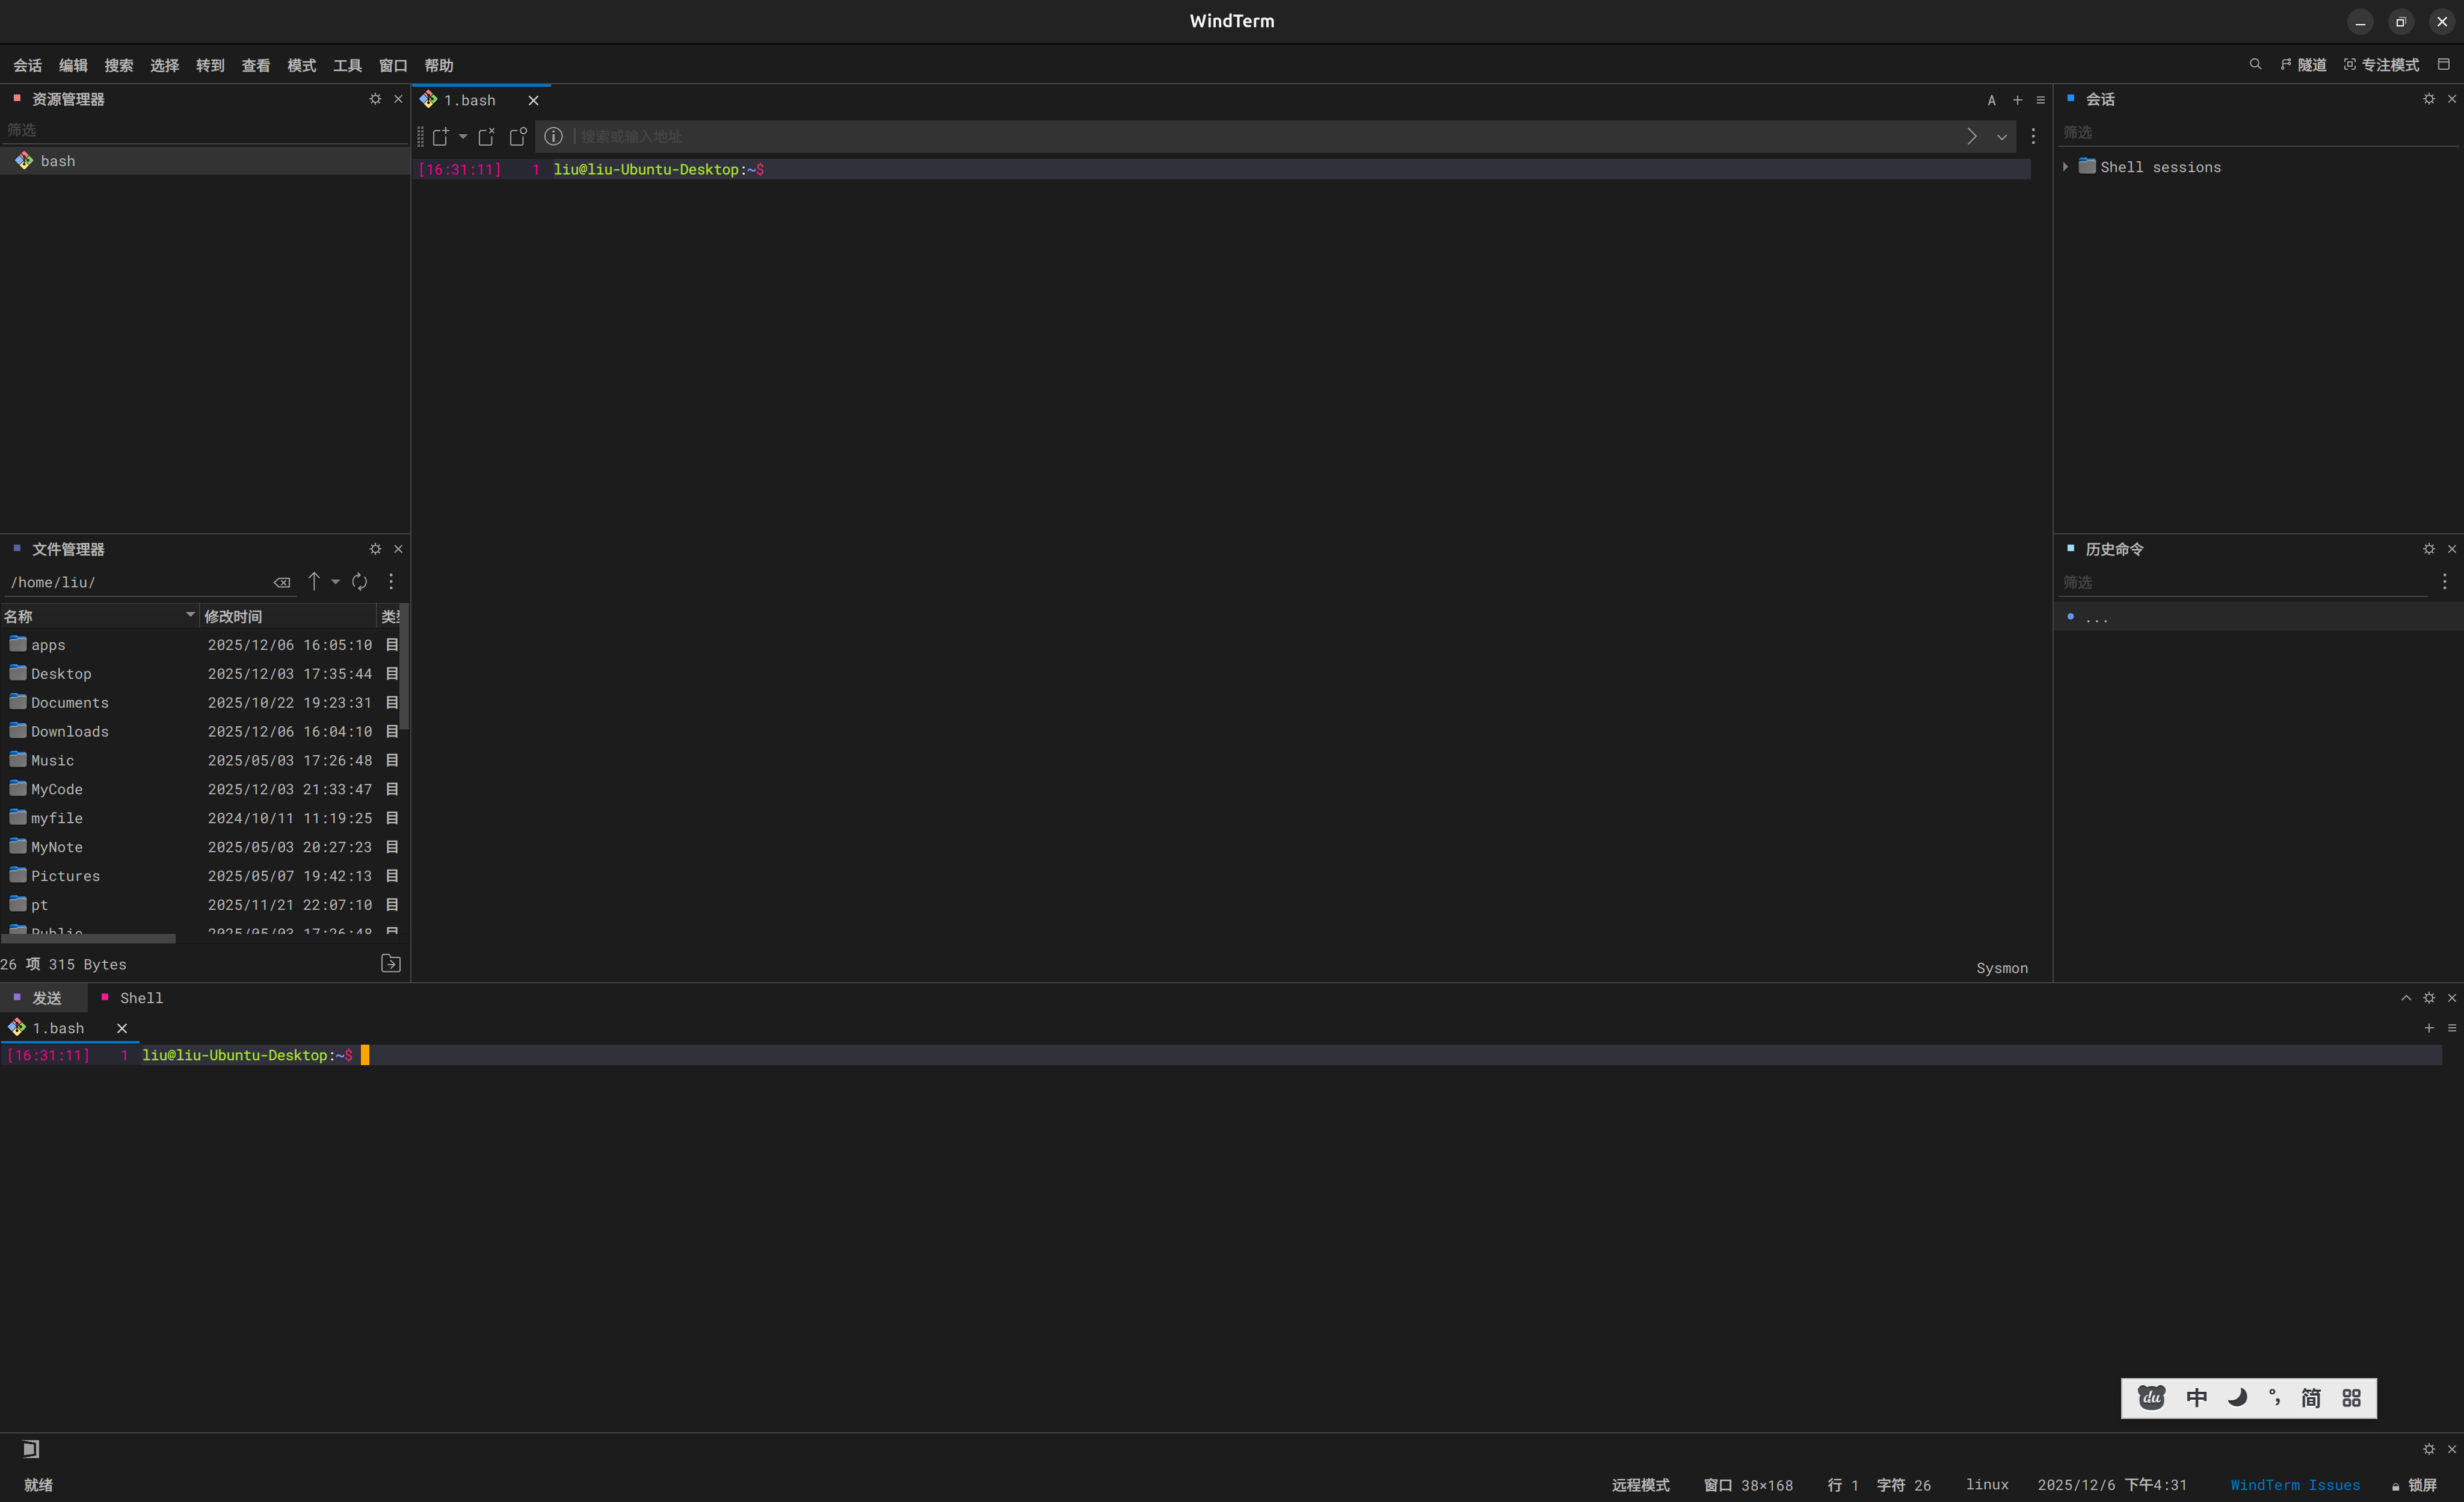Open 资源管理器 panel settings gear
Screen dimensions: 2464x1502
[375, 99]
